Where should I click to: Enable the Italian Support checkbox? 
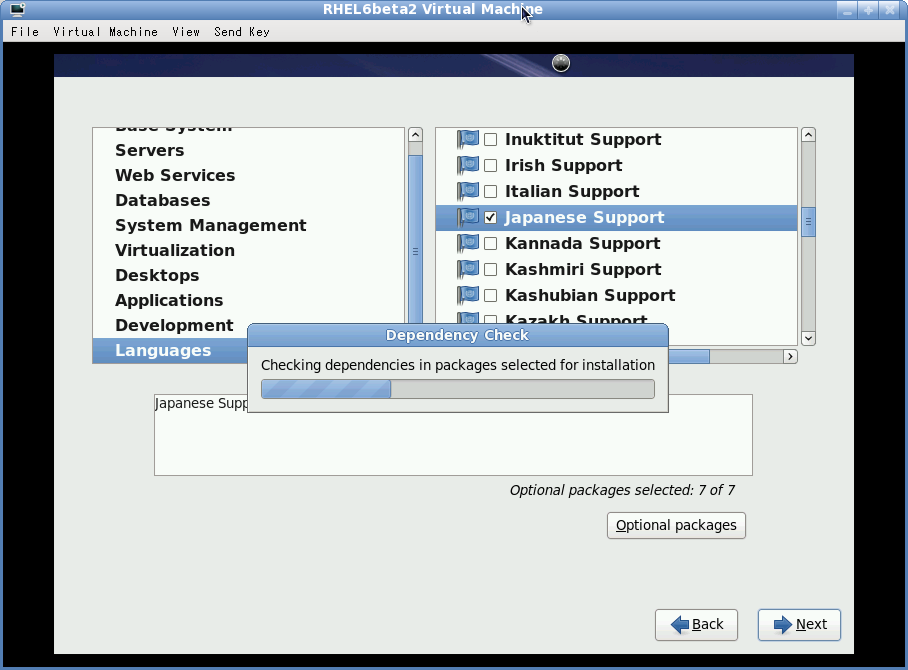(490, 192)
